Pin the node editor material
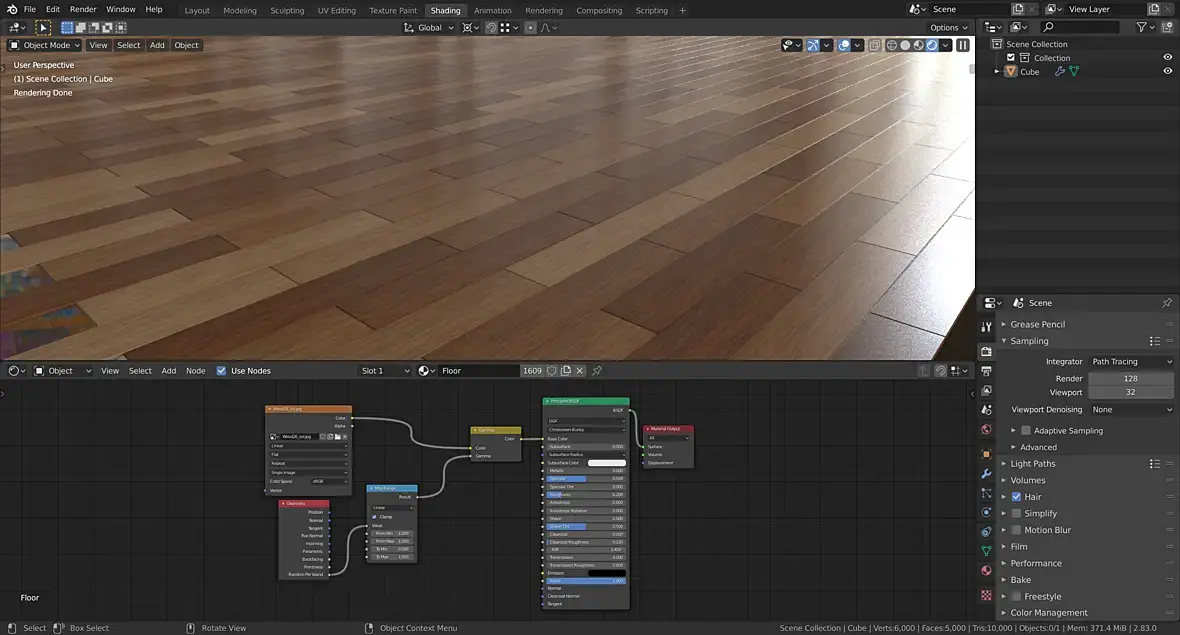1180x635 pixels. pyautogui.click(x=597, y=371)
